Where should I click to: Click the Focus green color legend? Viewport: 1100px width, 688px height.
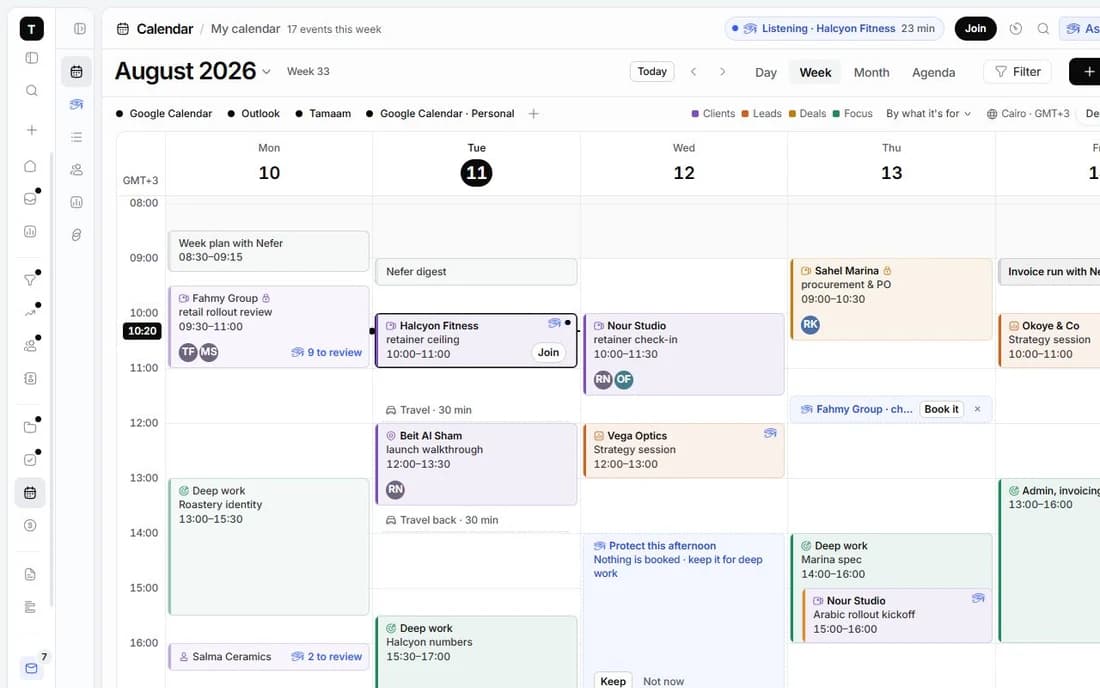[x=852, y=114]
